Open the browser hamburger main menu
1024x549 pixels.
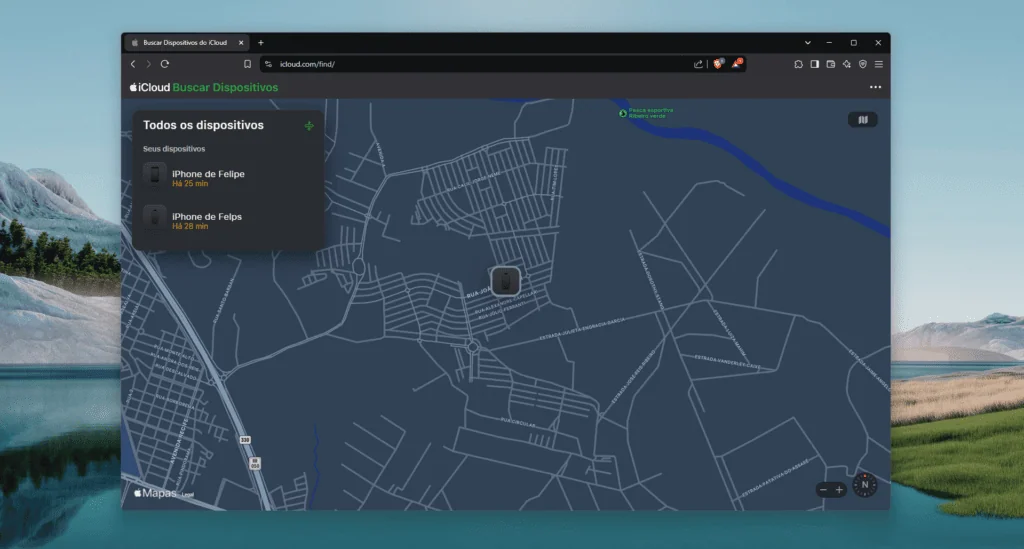pos(878,64)
